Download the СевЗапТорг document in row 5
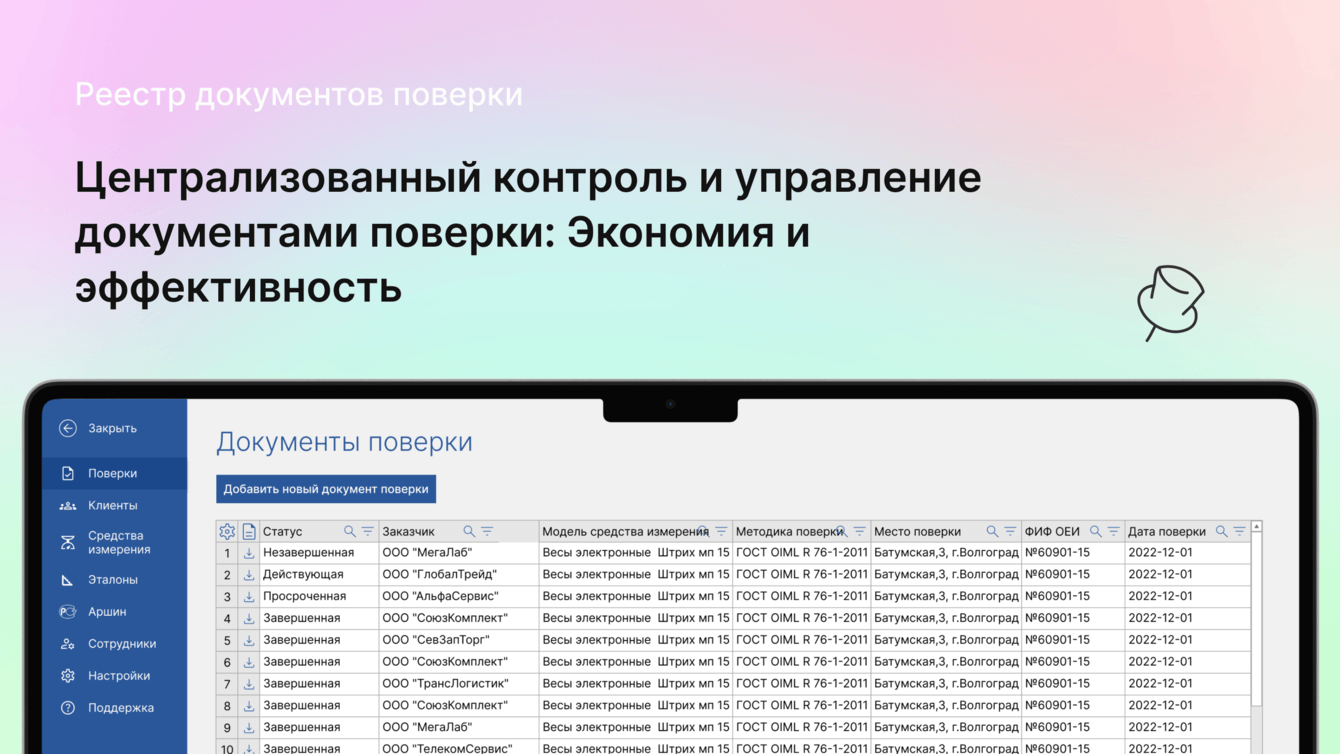The height and width of the screenshot is (754, 1340). click(249, 641)
